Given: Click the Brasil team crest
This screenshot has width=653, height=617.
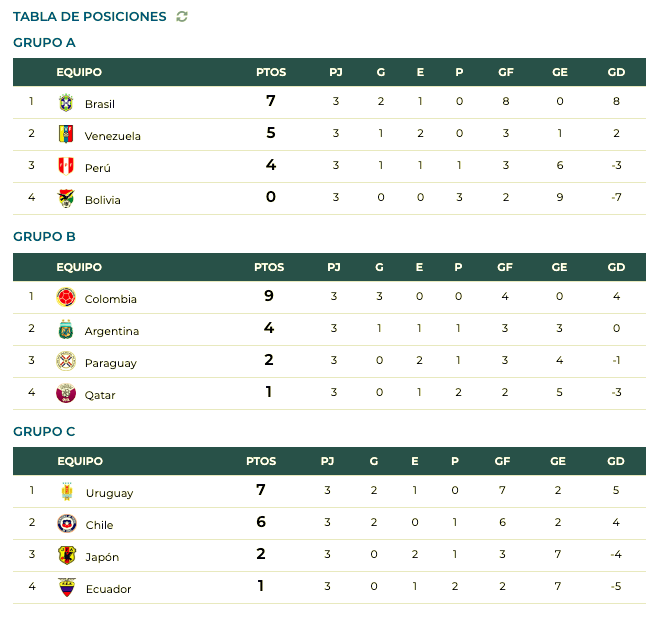Looking at the screenshot, I should point(66,103).
